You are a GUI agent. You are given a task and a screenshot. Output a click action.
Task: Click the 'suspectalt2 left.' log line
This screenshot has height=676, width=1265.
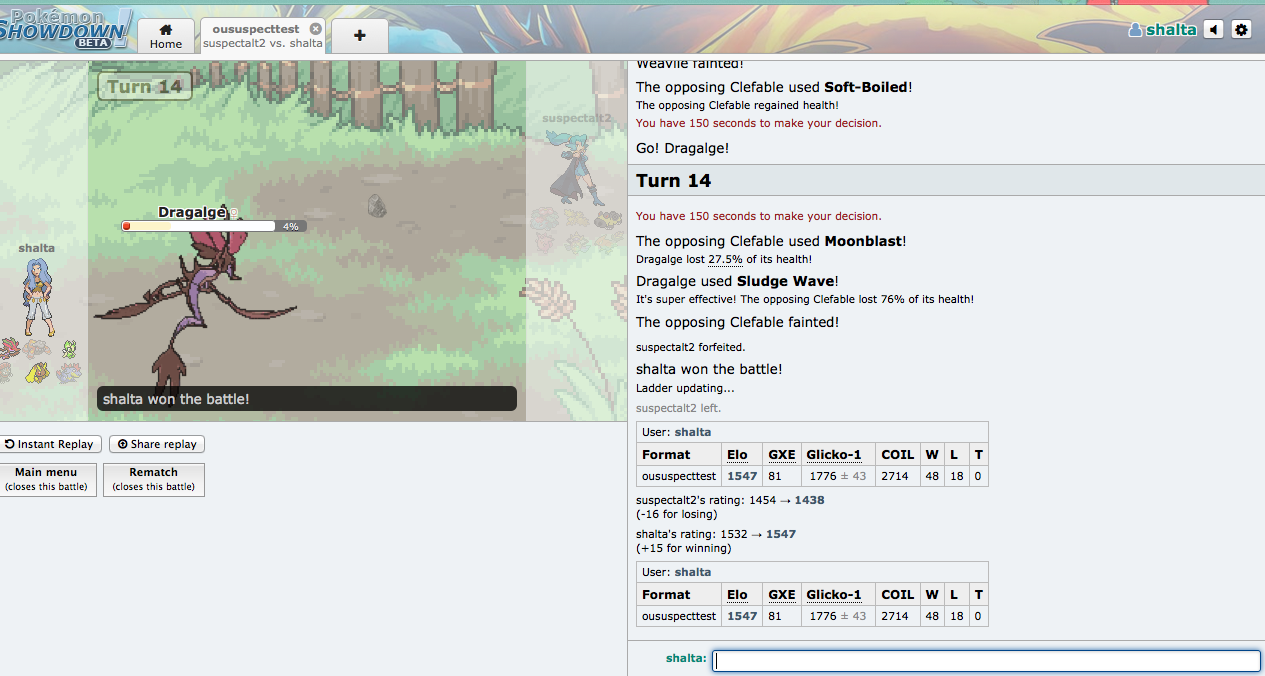(678, 408)
